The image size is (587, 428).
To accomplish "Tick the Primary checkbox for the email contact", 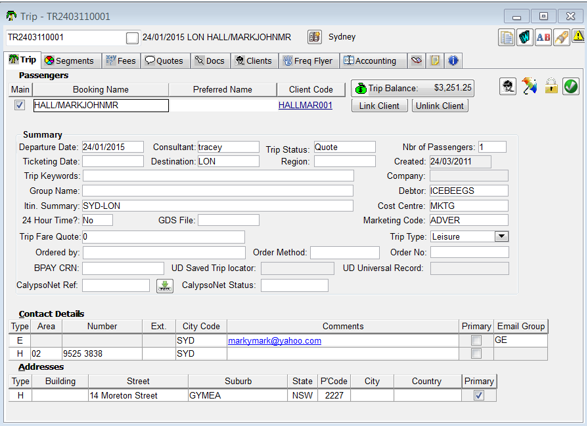I will 476,340.
